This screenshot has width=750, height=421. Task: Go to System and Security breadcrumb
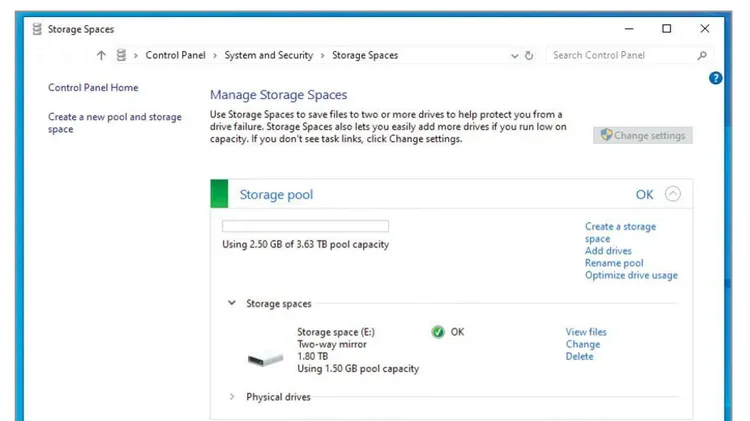269,55
